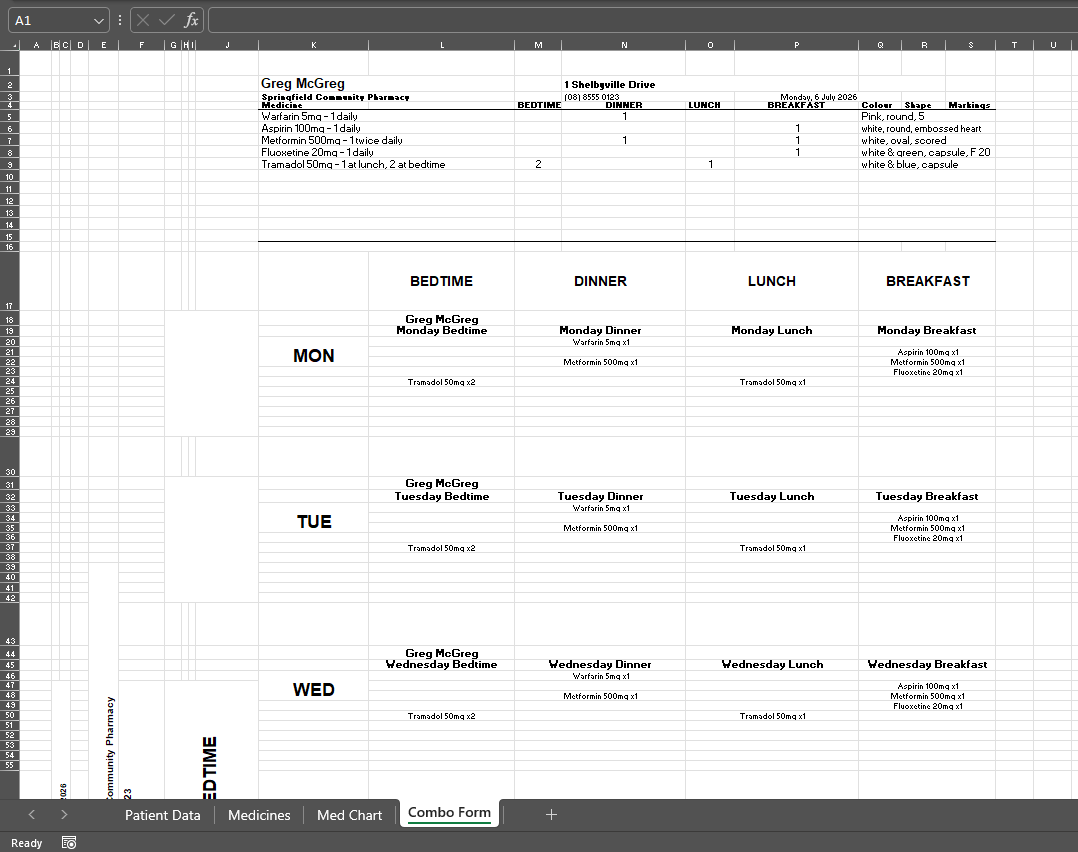Click the large BEDTIME heading cell

441,281
